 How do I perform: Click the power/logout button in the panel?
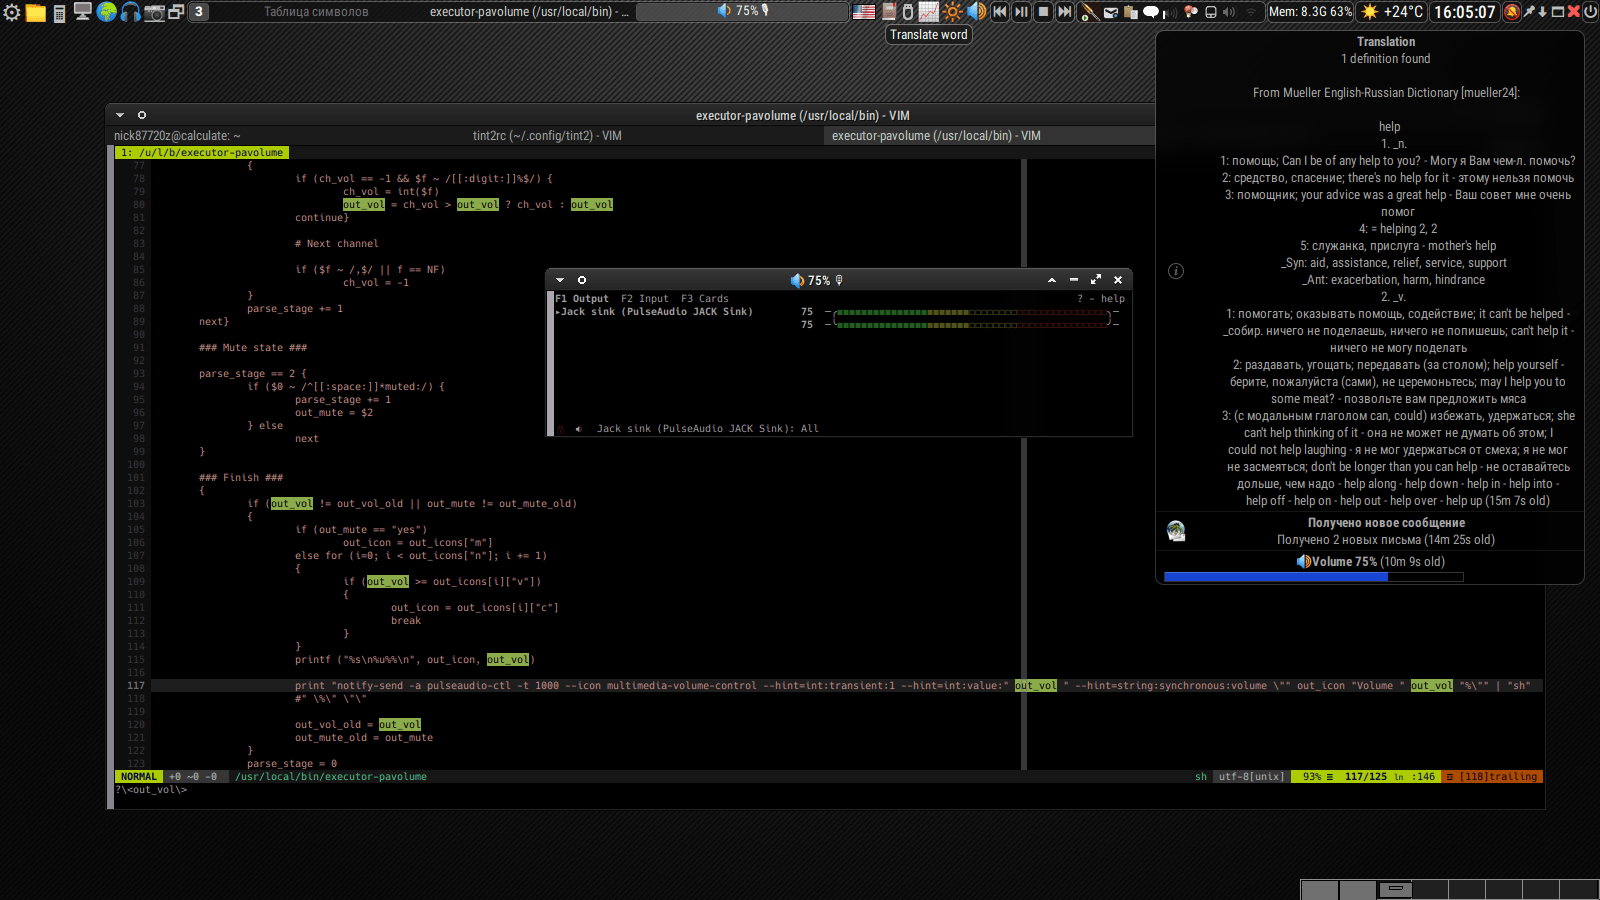click(x=1590, y=12)
